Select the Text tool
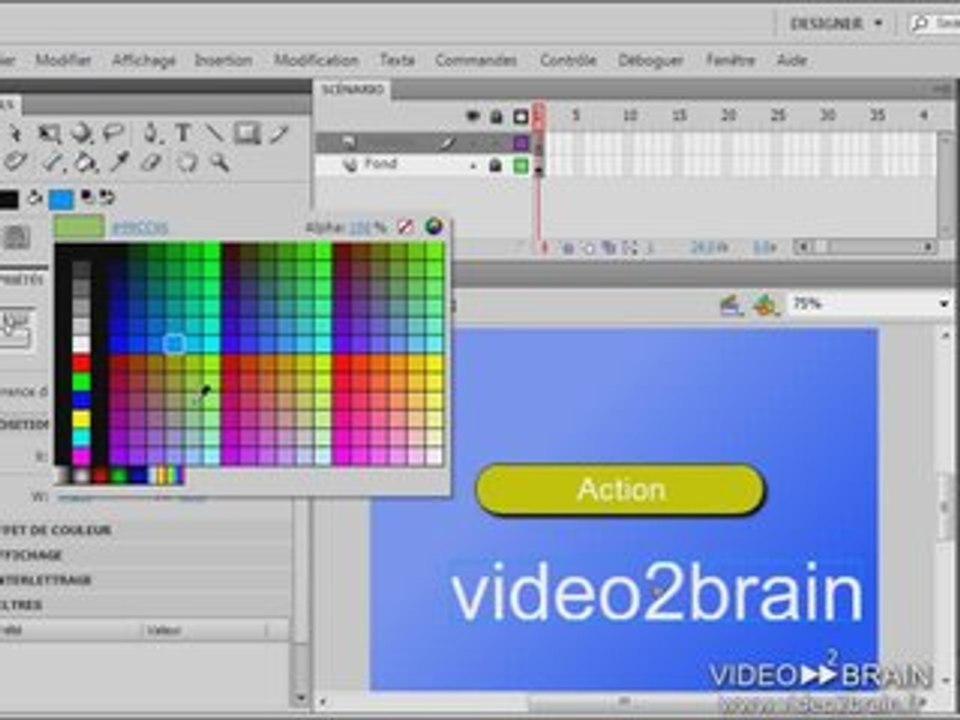The width and height of the screenshot is (960, 720). 182,133
